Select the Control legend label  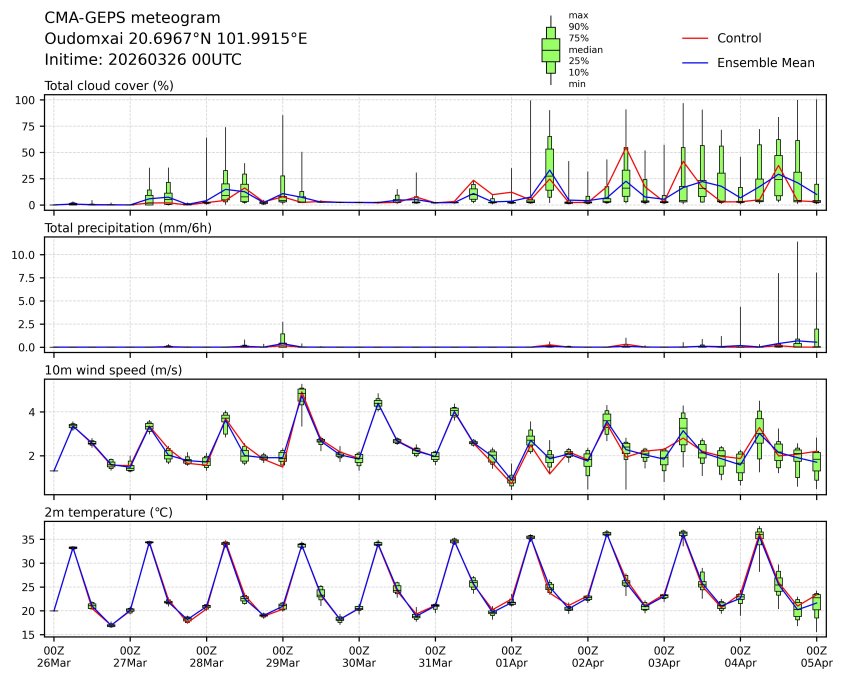(739, 38)
